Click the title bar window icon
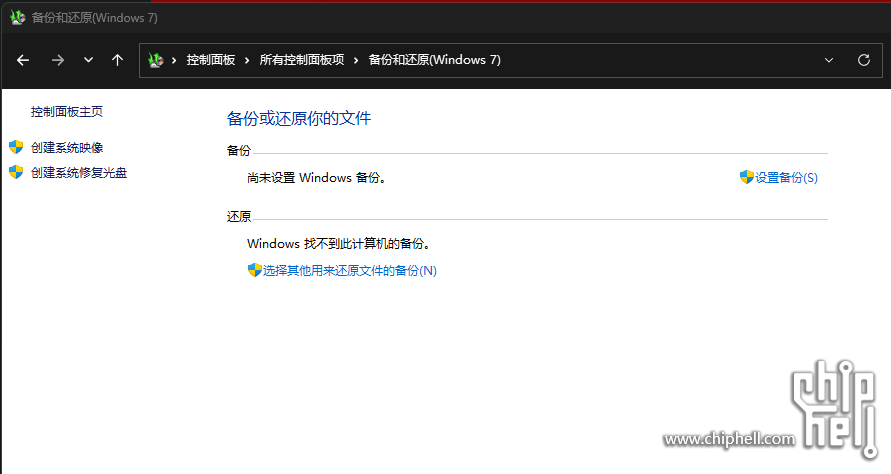891x474 pixels. (18, 18)
